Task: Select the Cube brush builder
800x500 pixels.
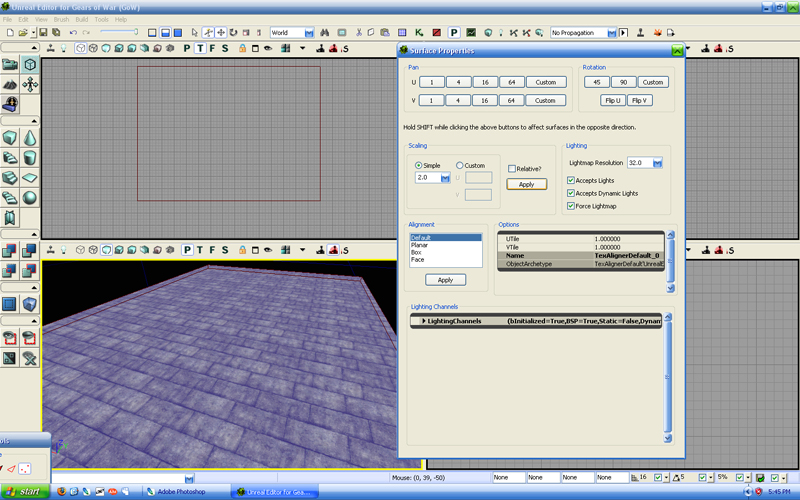Action: [10, 138]
